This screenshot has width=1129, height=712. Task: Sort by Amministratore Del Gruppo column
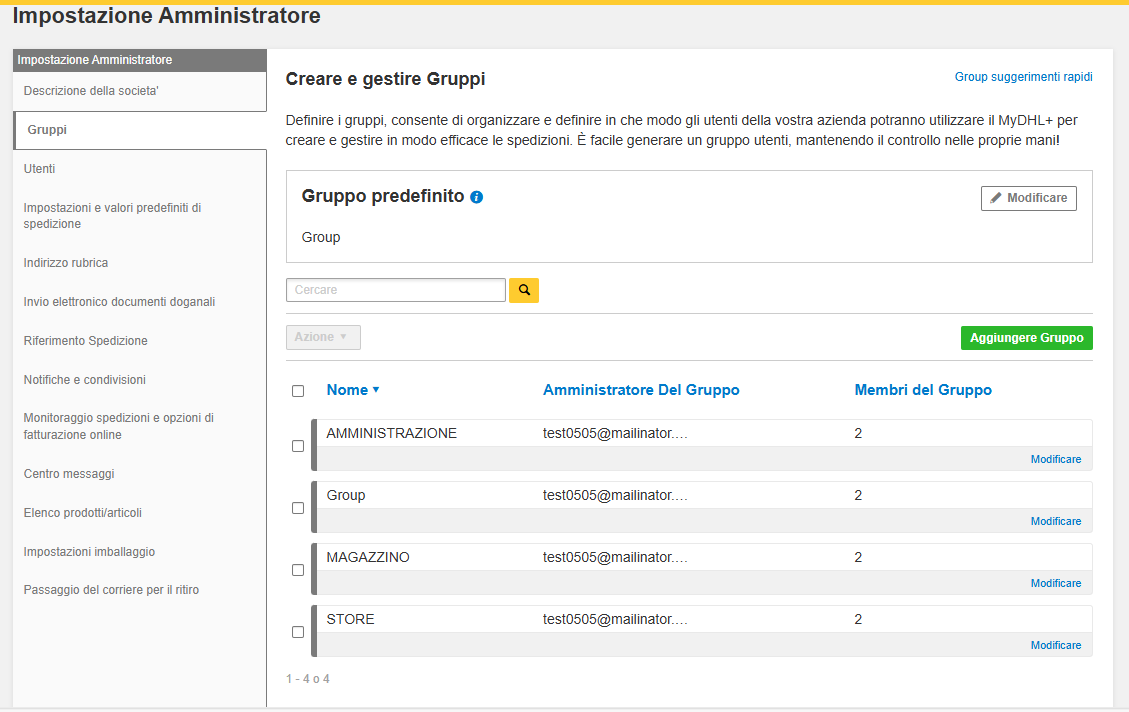pyautogui.click(x=641, y=390)
